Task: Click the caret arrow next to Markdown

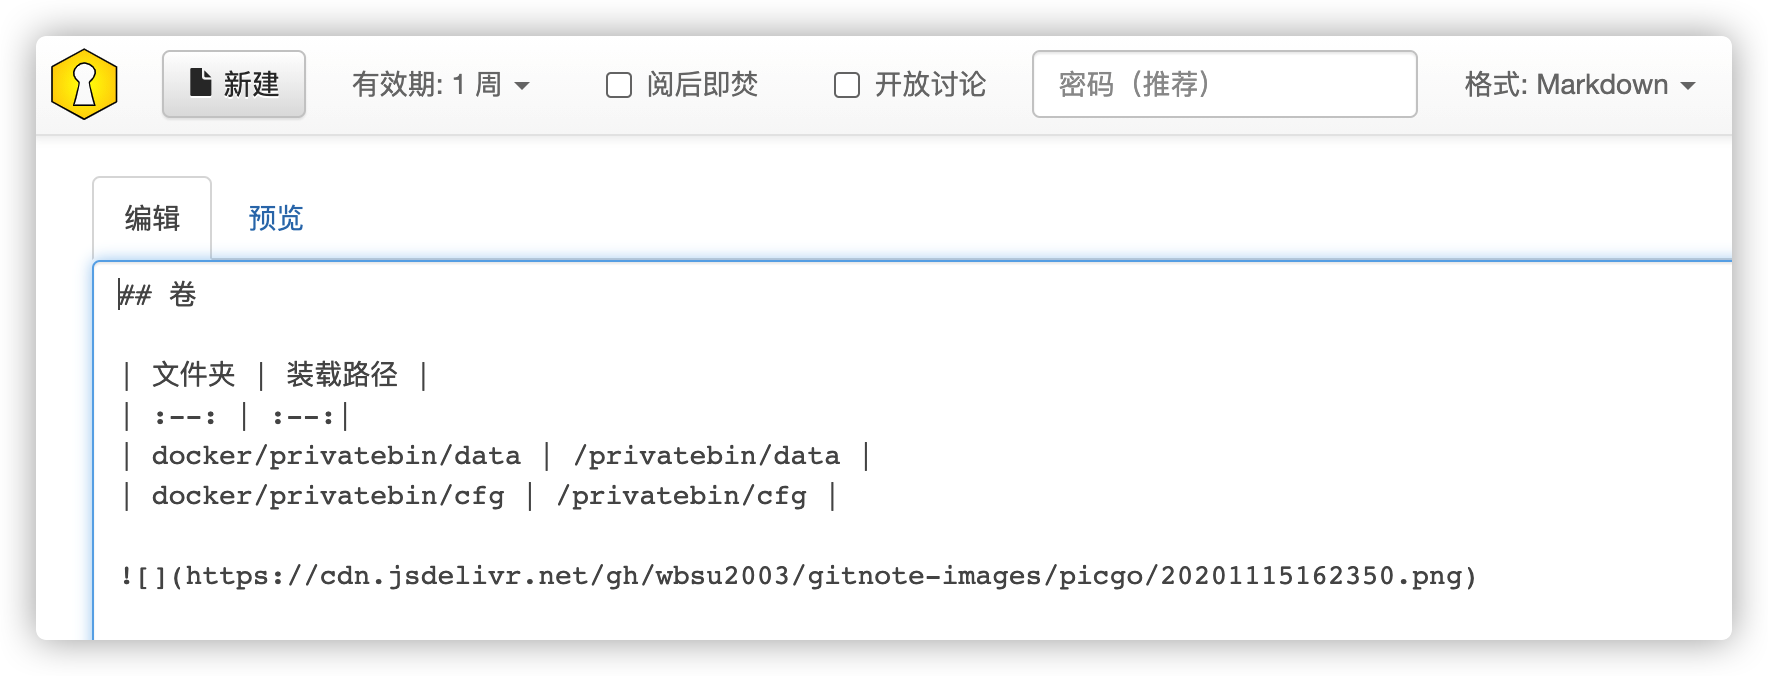Action: pos(1688,86)
